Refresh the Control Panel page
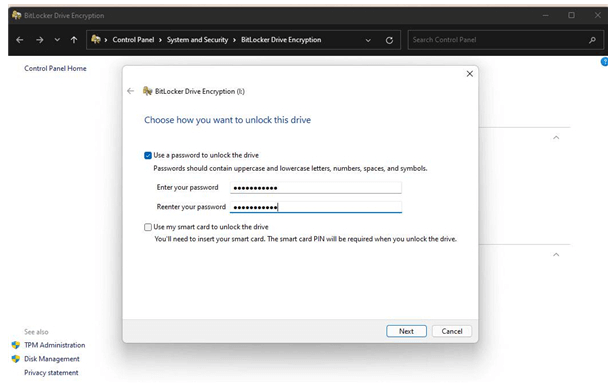The height and width of the screenshot is (383, 612). tap(389, 40)
